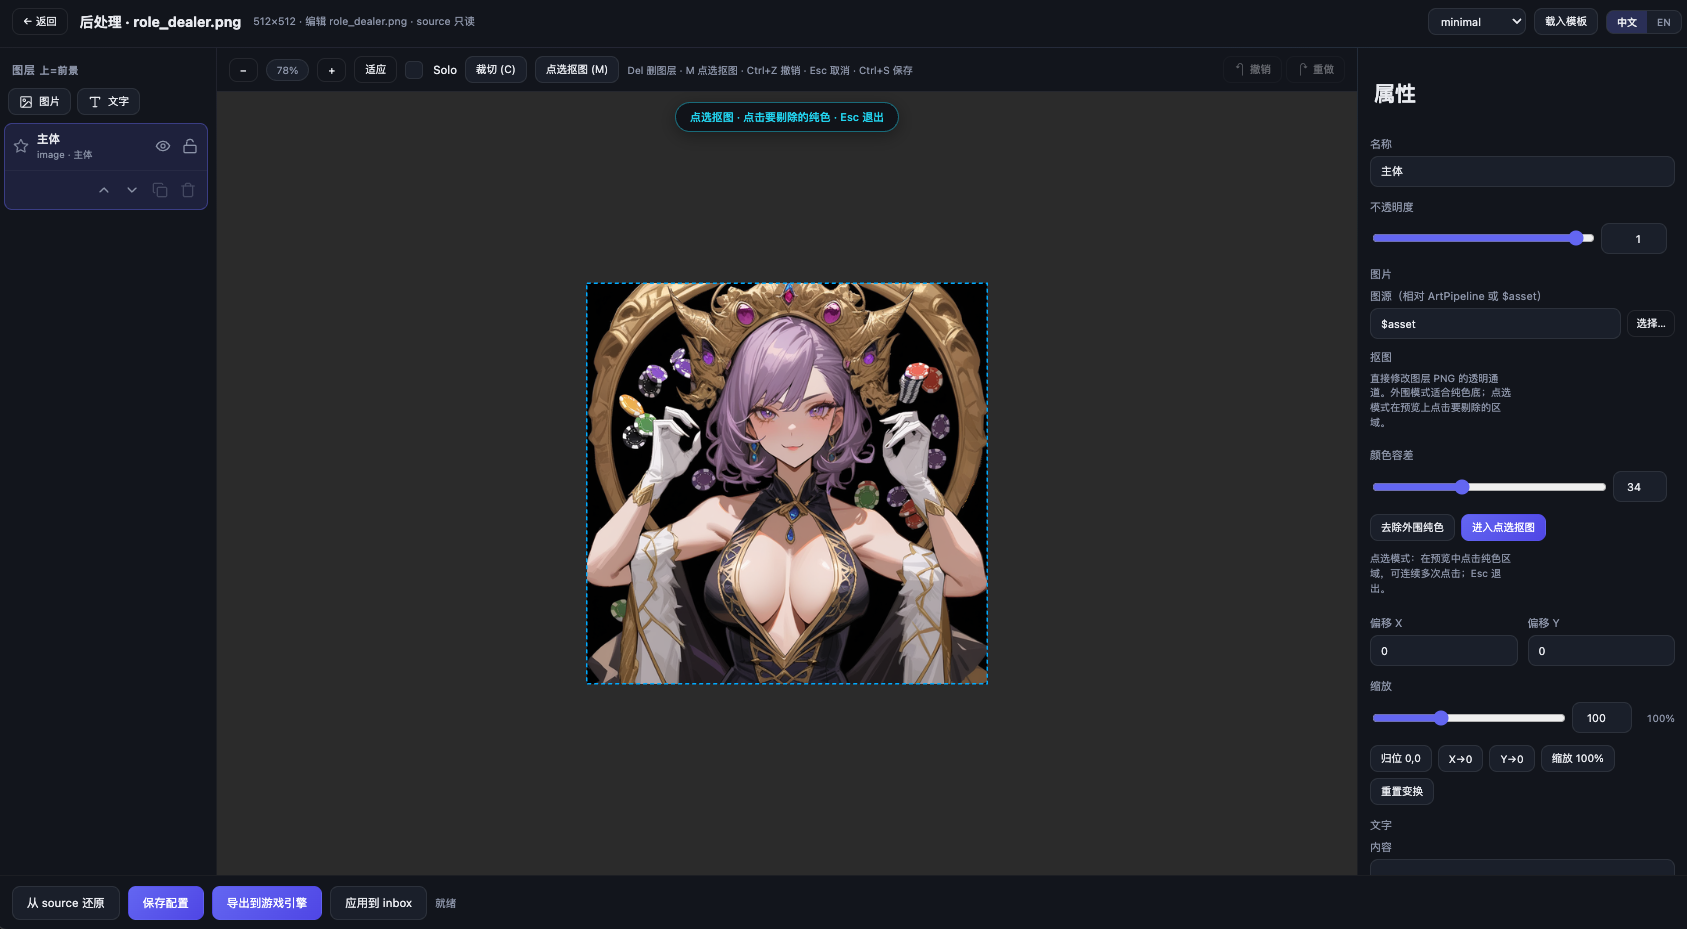Star the 主体 layer
Viewport: 1687px width, 929px height.
point(21,146)
